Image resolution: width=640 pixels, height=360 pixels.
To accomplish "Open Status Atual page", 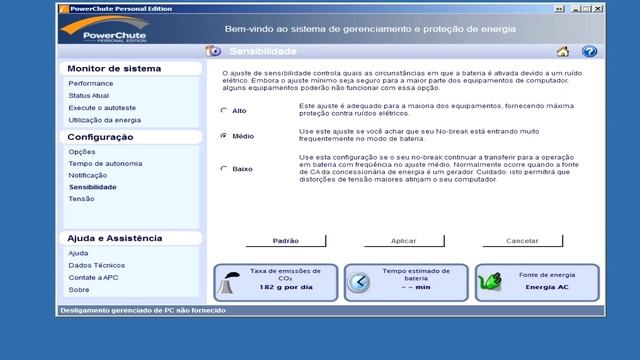I will 89,96.
